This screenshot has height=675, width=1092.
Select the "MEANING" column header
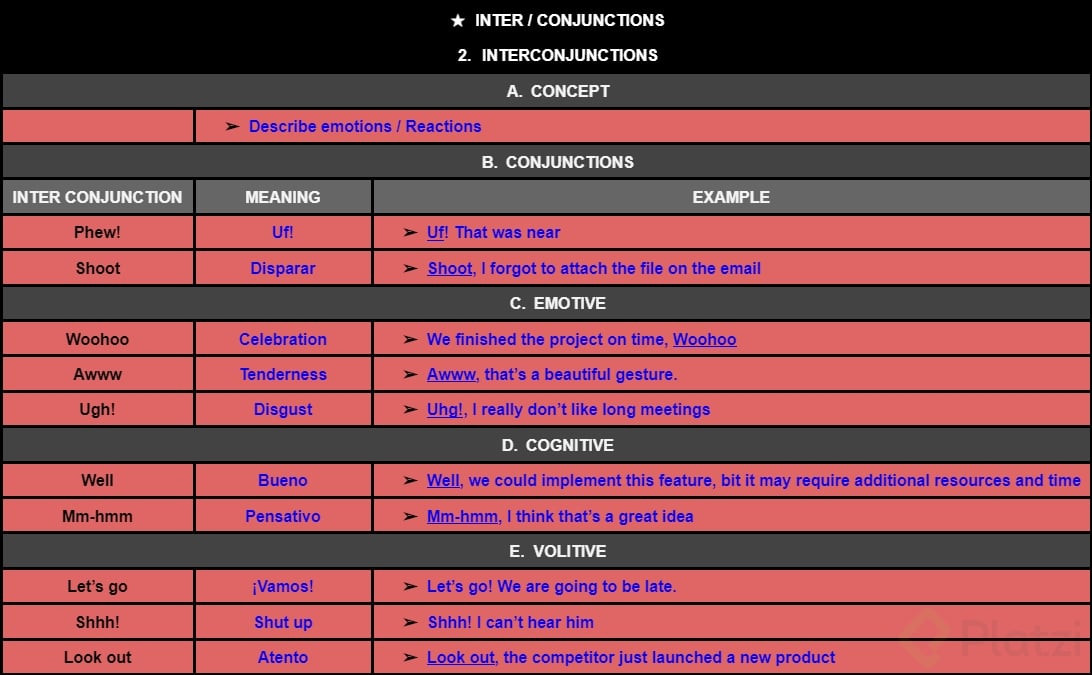[x=283, y=197]
